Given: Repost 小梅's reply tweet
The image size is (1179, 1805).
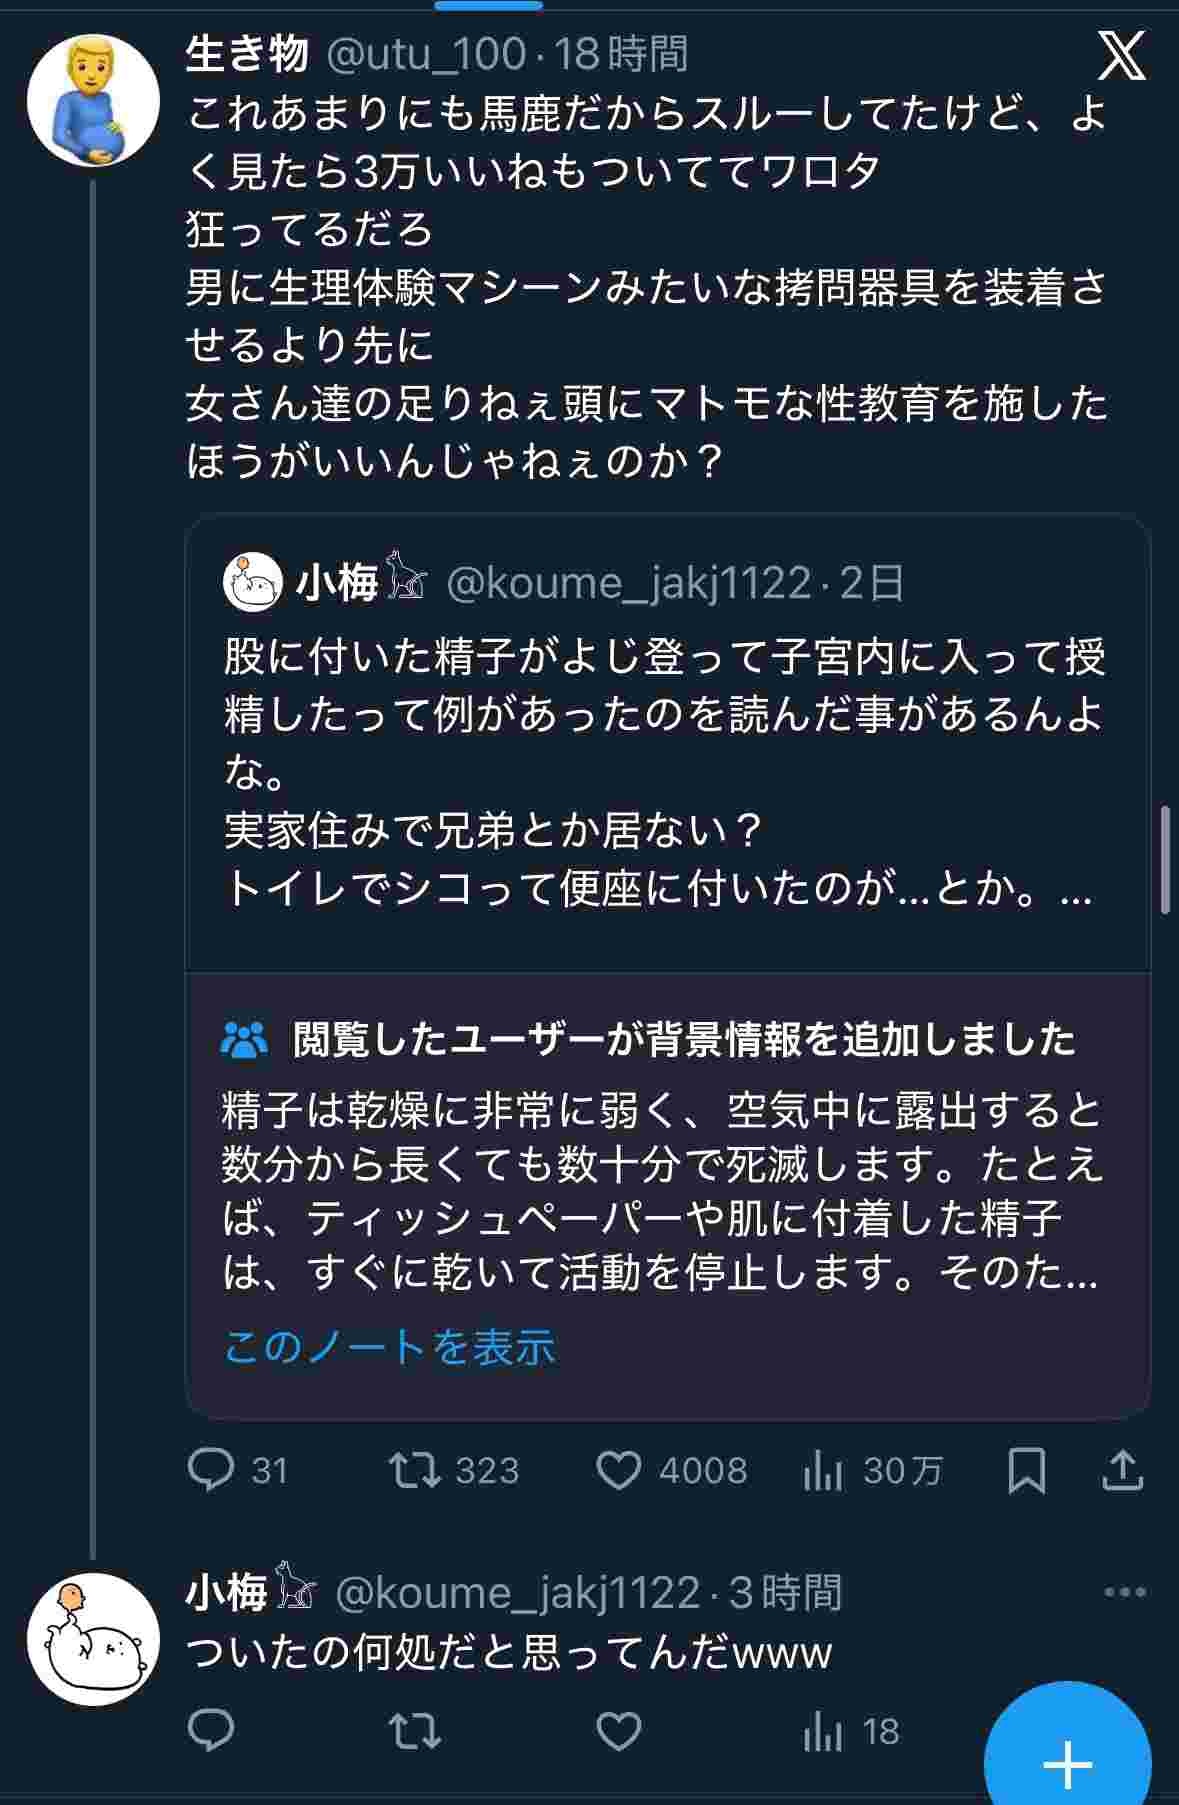Looking at the screenshot, I should [x=415, y=1731].
